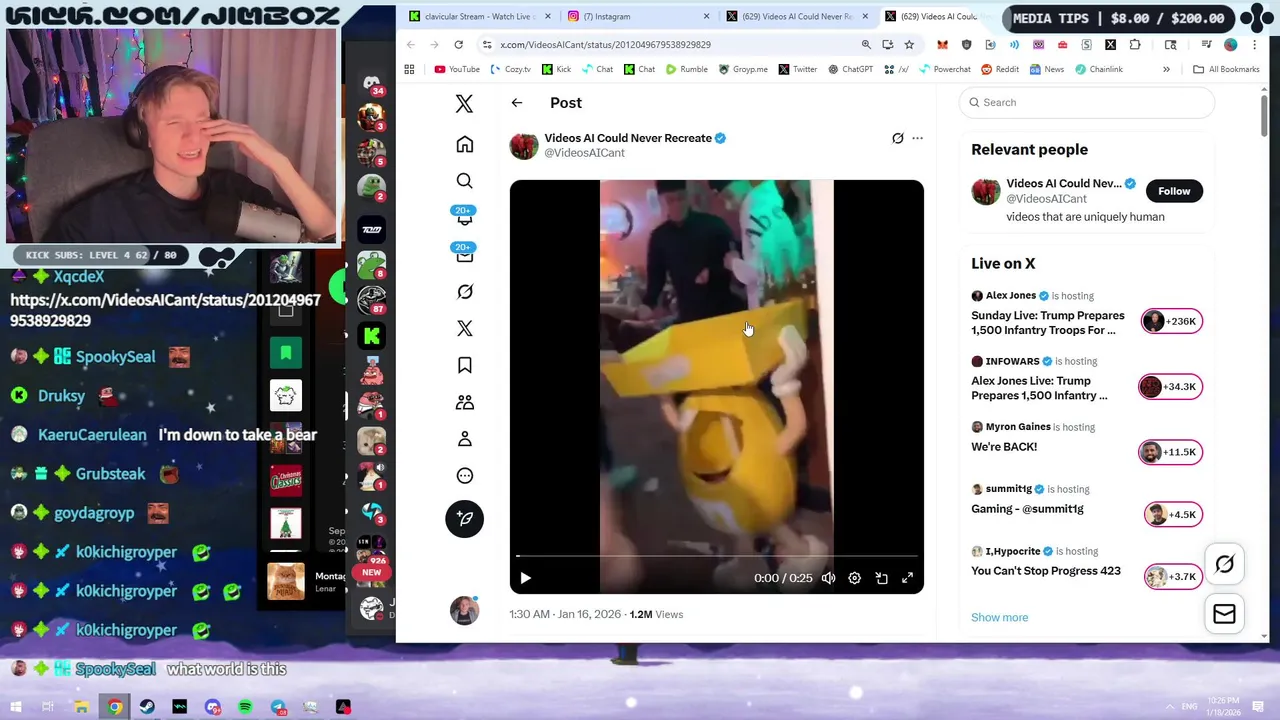Open summit1g Gaming live broadcast
The width and height of the screenshot is (1280, 720).
1086,500
